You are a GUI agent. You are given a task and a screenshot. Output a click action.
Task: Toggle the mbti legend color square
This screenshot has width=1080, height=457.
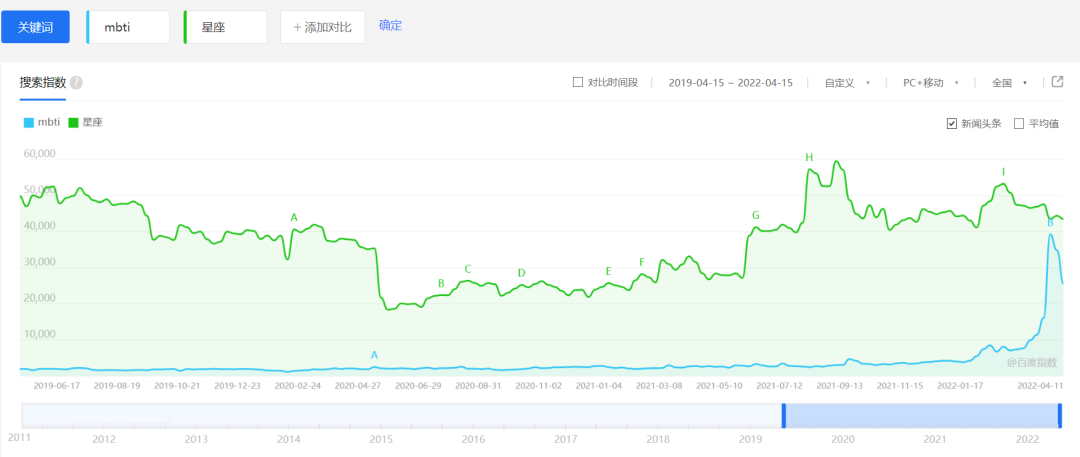click(x=28, y=123)
